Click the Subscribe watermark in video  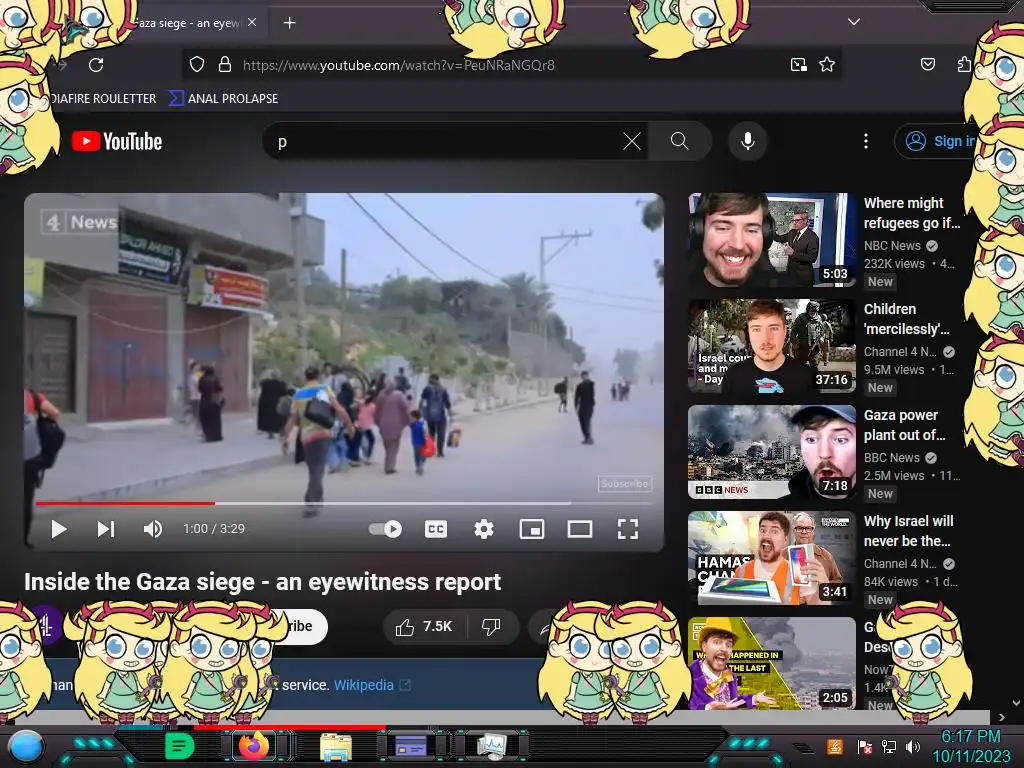pyautogui.click(x=625, y=484)
